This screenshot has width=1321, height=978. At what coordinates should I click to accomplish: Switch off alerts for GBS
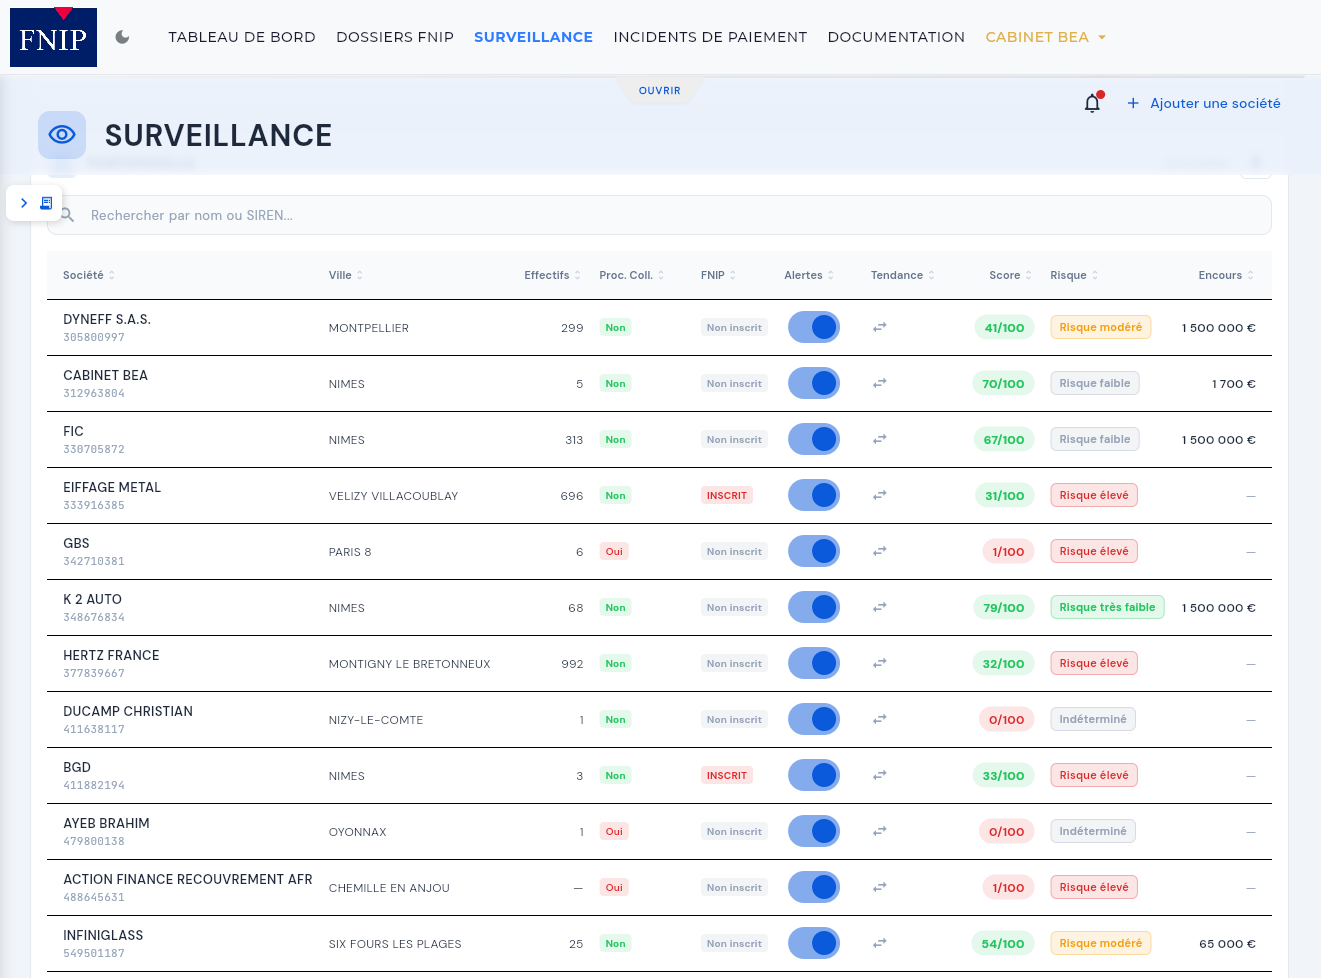pos(814,551)
